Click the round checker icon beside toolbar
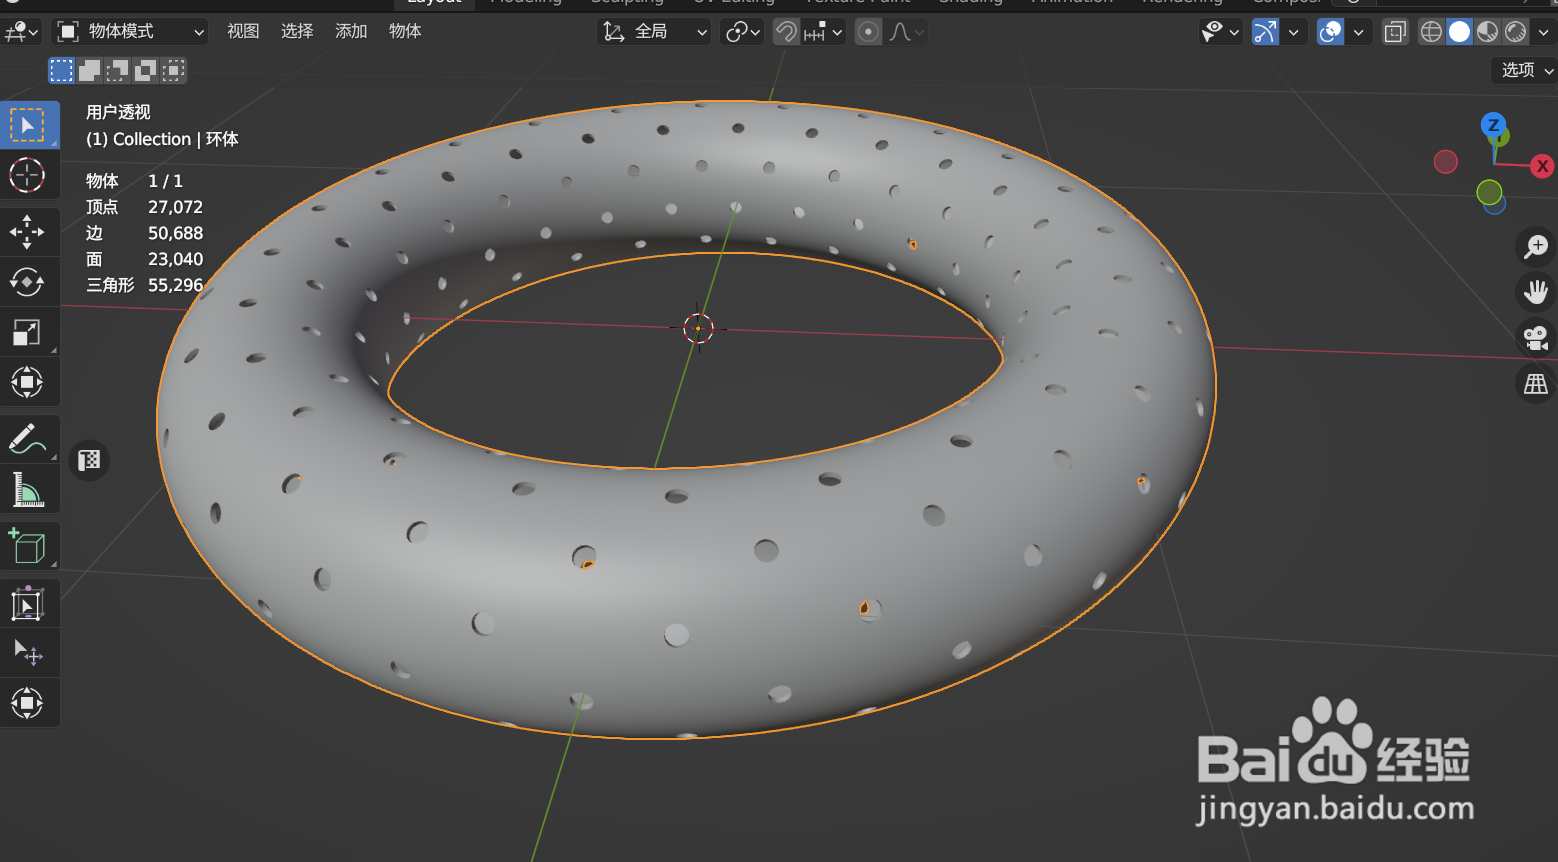1558x862 pixels. [x=89, y=460]
